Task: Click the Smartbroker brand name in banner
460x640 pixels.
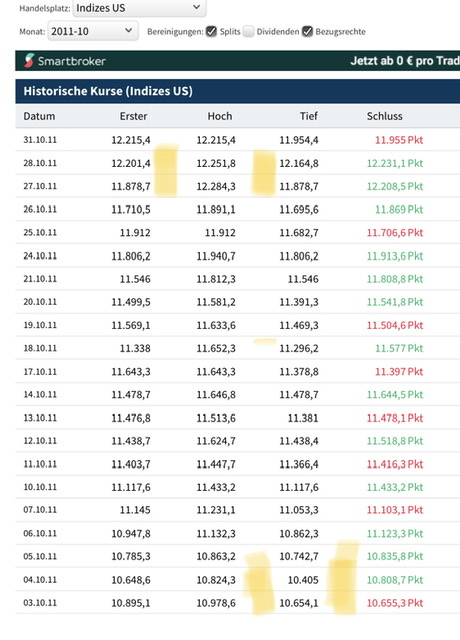Action: point(72,61)
